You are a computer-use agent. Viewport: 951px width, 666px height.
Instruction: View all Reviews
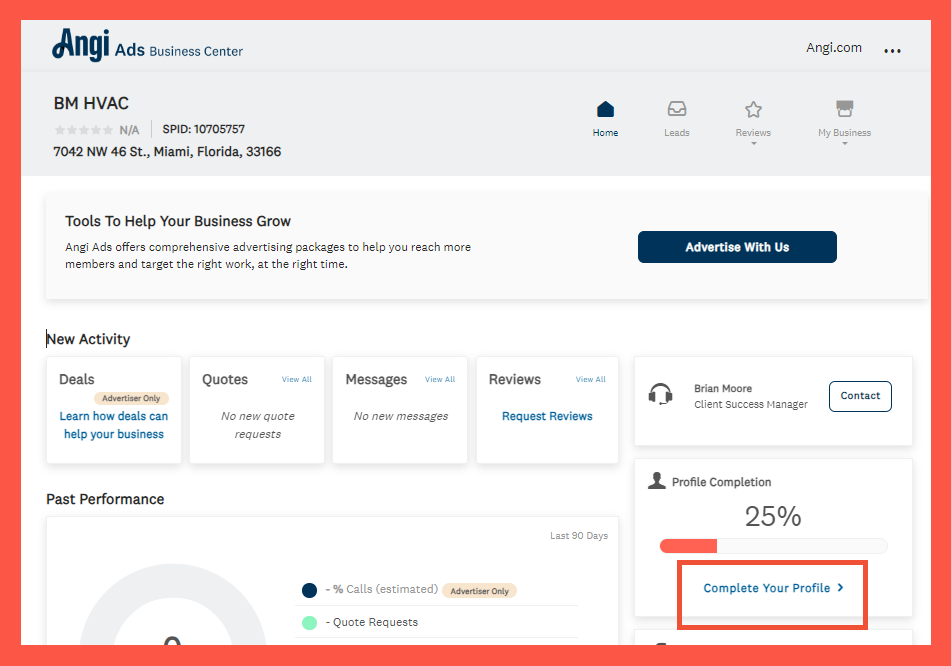tap(591, 380)
